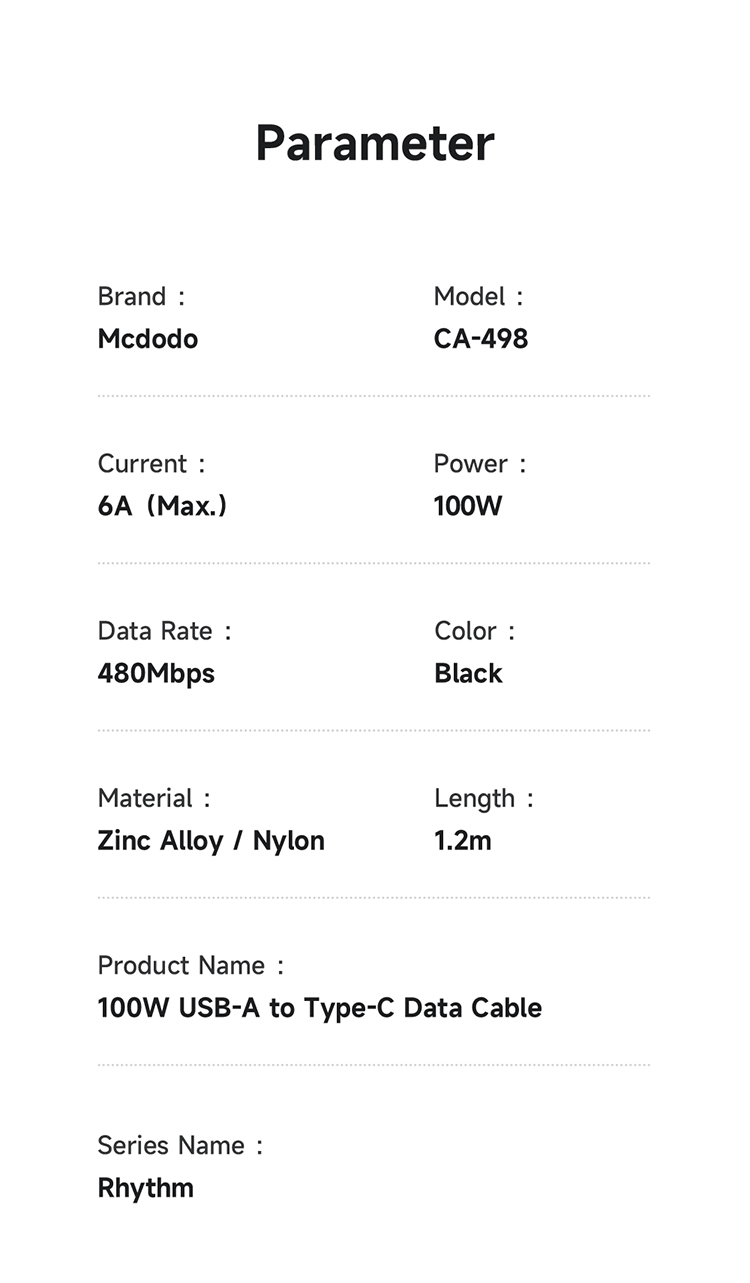Screen dimensions: 750x1283
Task: Select the Material label
Action: point(145,798)
